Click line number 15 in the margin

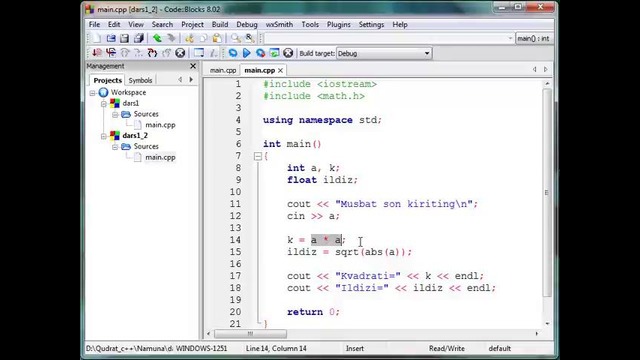(x=235, y=252)
